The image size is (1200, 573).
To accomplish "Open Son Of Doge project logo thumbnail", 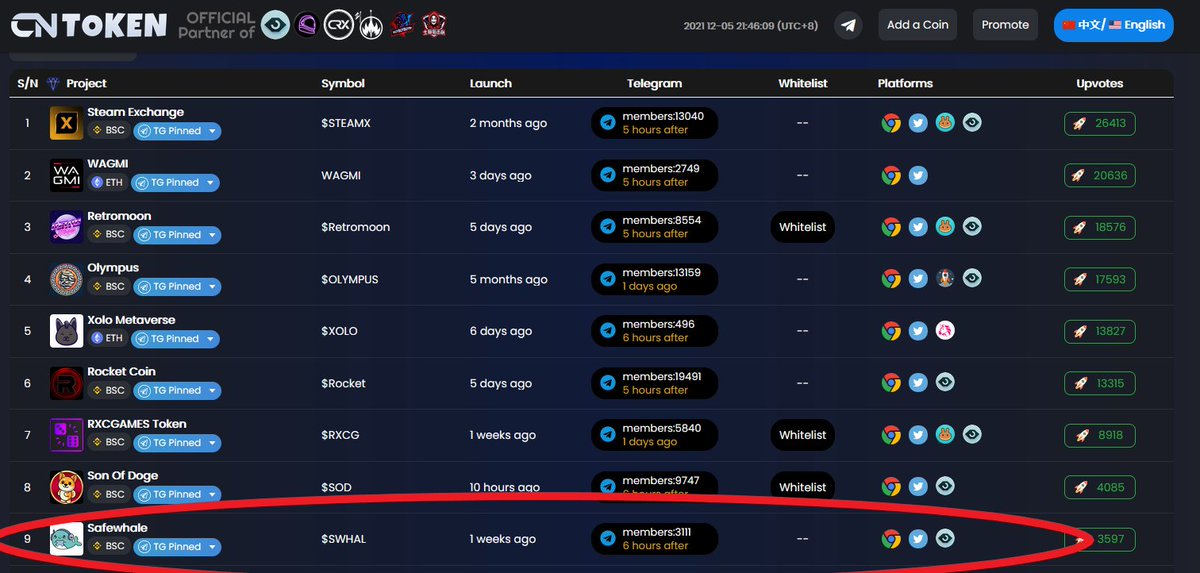I will point(66,488).
